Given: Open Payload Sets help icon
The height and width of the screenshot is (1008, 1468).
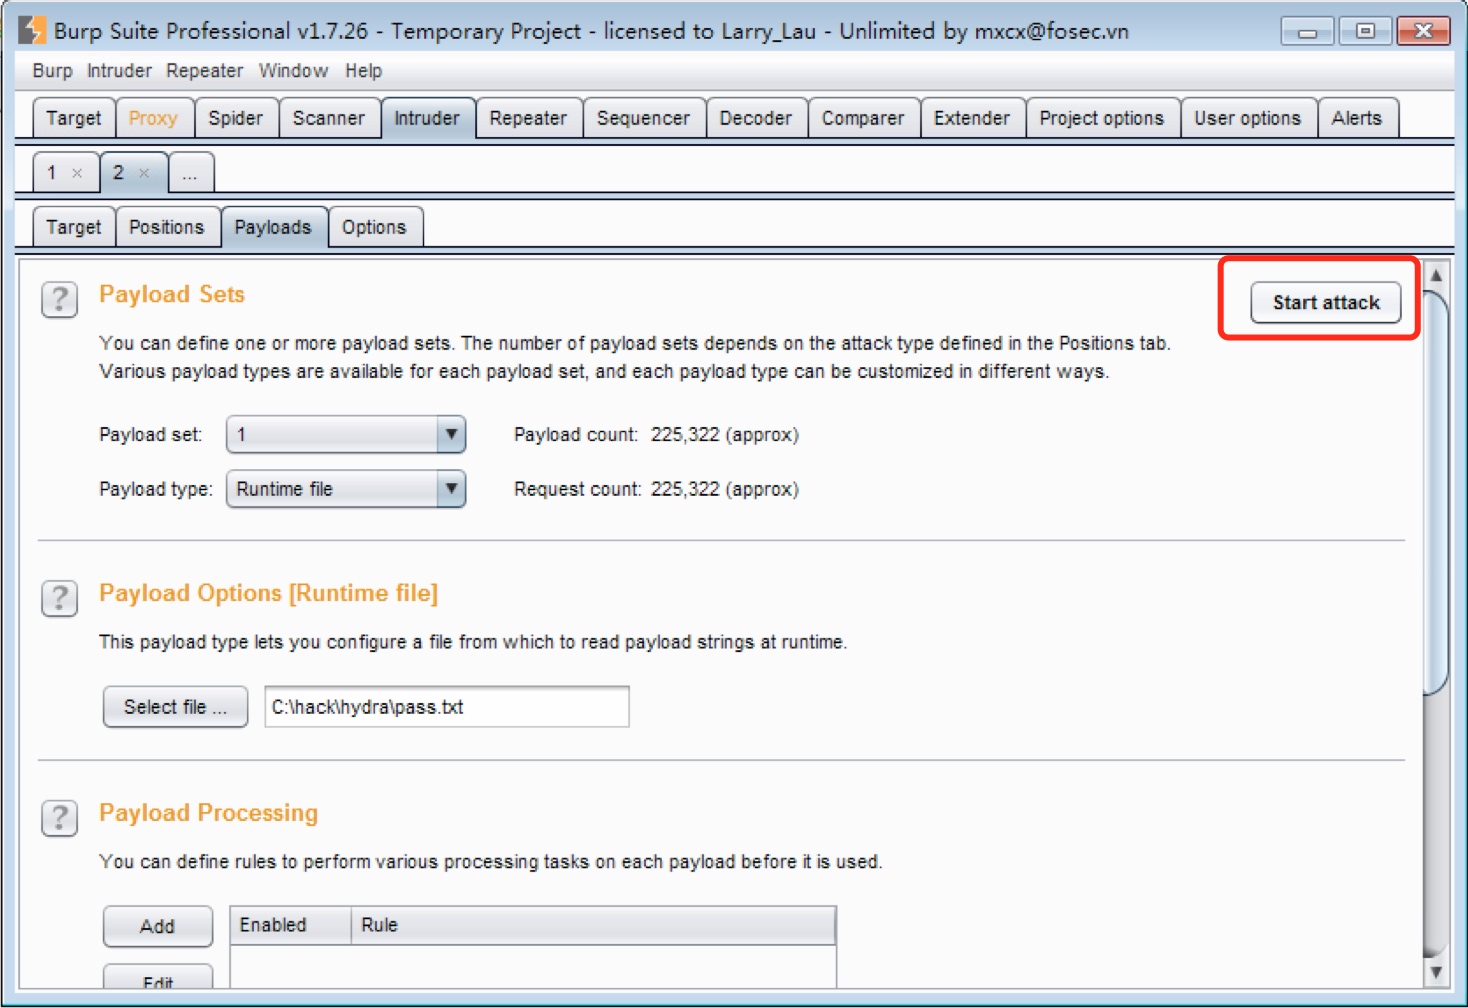Looking at the screenshot, I should [x=60, y=299].
